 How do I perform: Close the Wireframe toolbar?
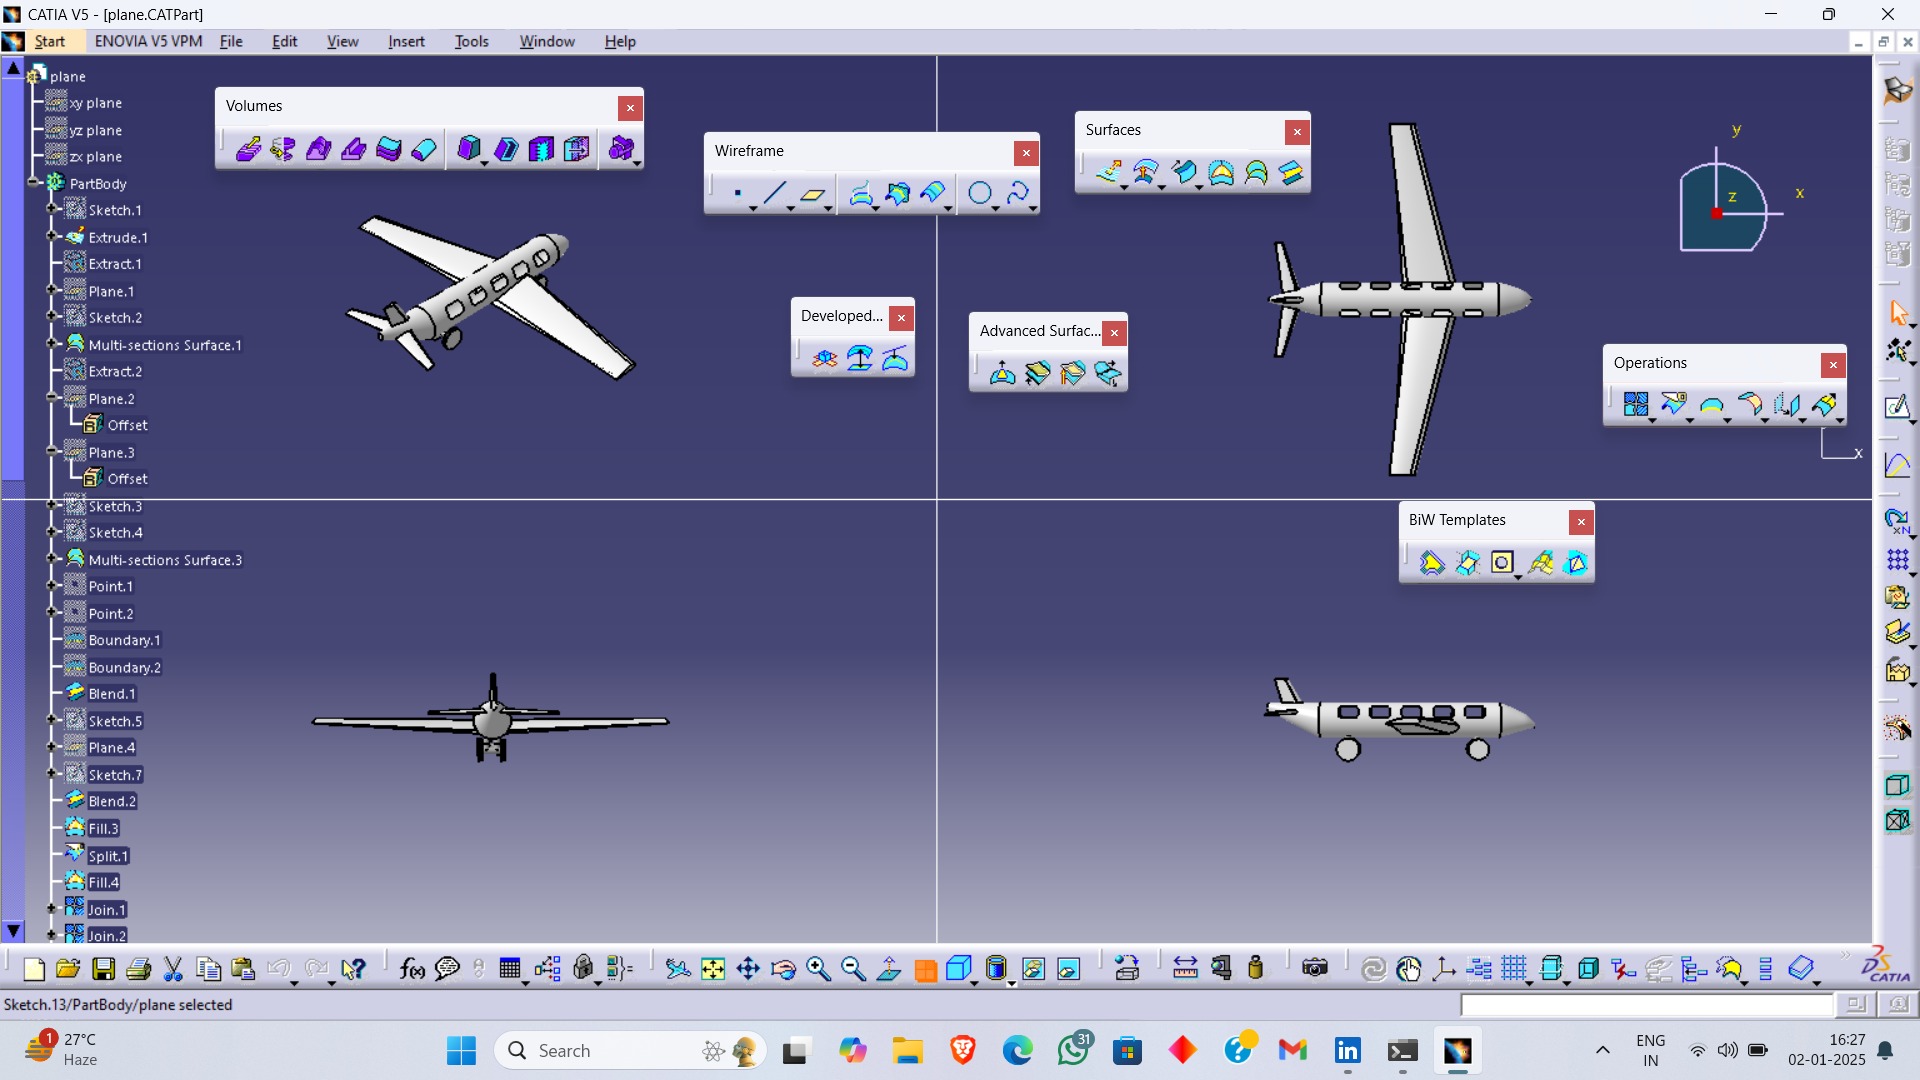1026,153
